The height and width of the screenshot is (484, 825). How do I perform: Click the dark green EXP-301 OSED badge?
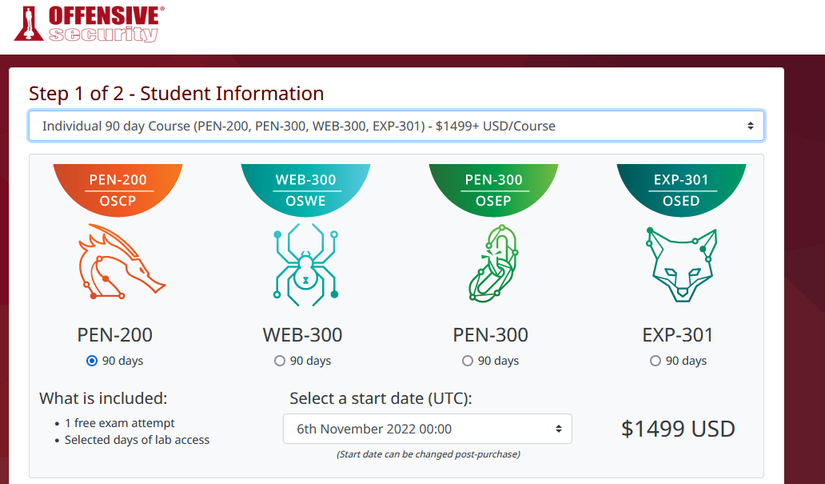(680, 188)
